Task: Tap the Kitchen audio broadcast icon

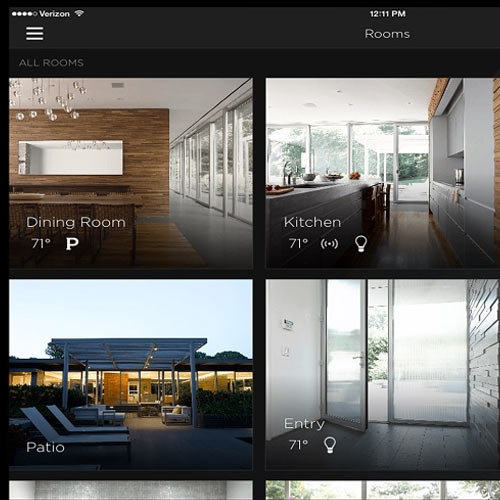Action: click(329, 244)
